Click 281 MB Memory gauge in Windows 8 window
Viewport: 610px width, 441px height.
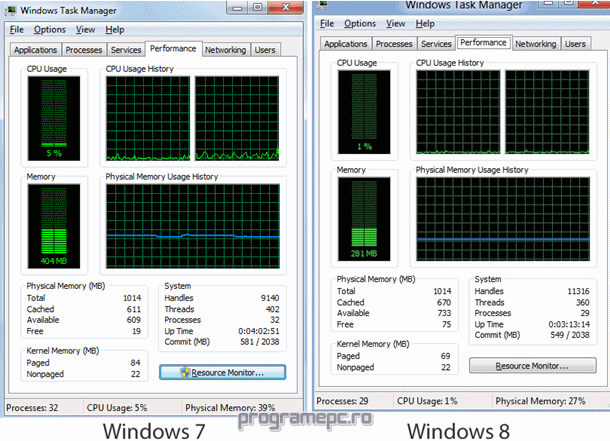coord(364,219)
